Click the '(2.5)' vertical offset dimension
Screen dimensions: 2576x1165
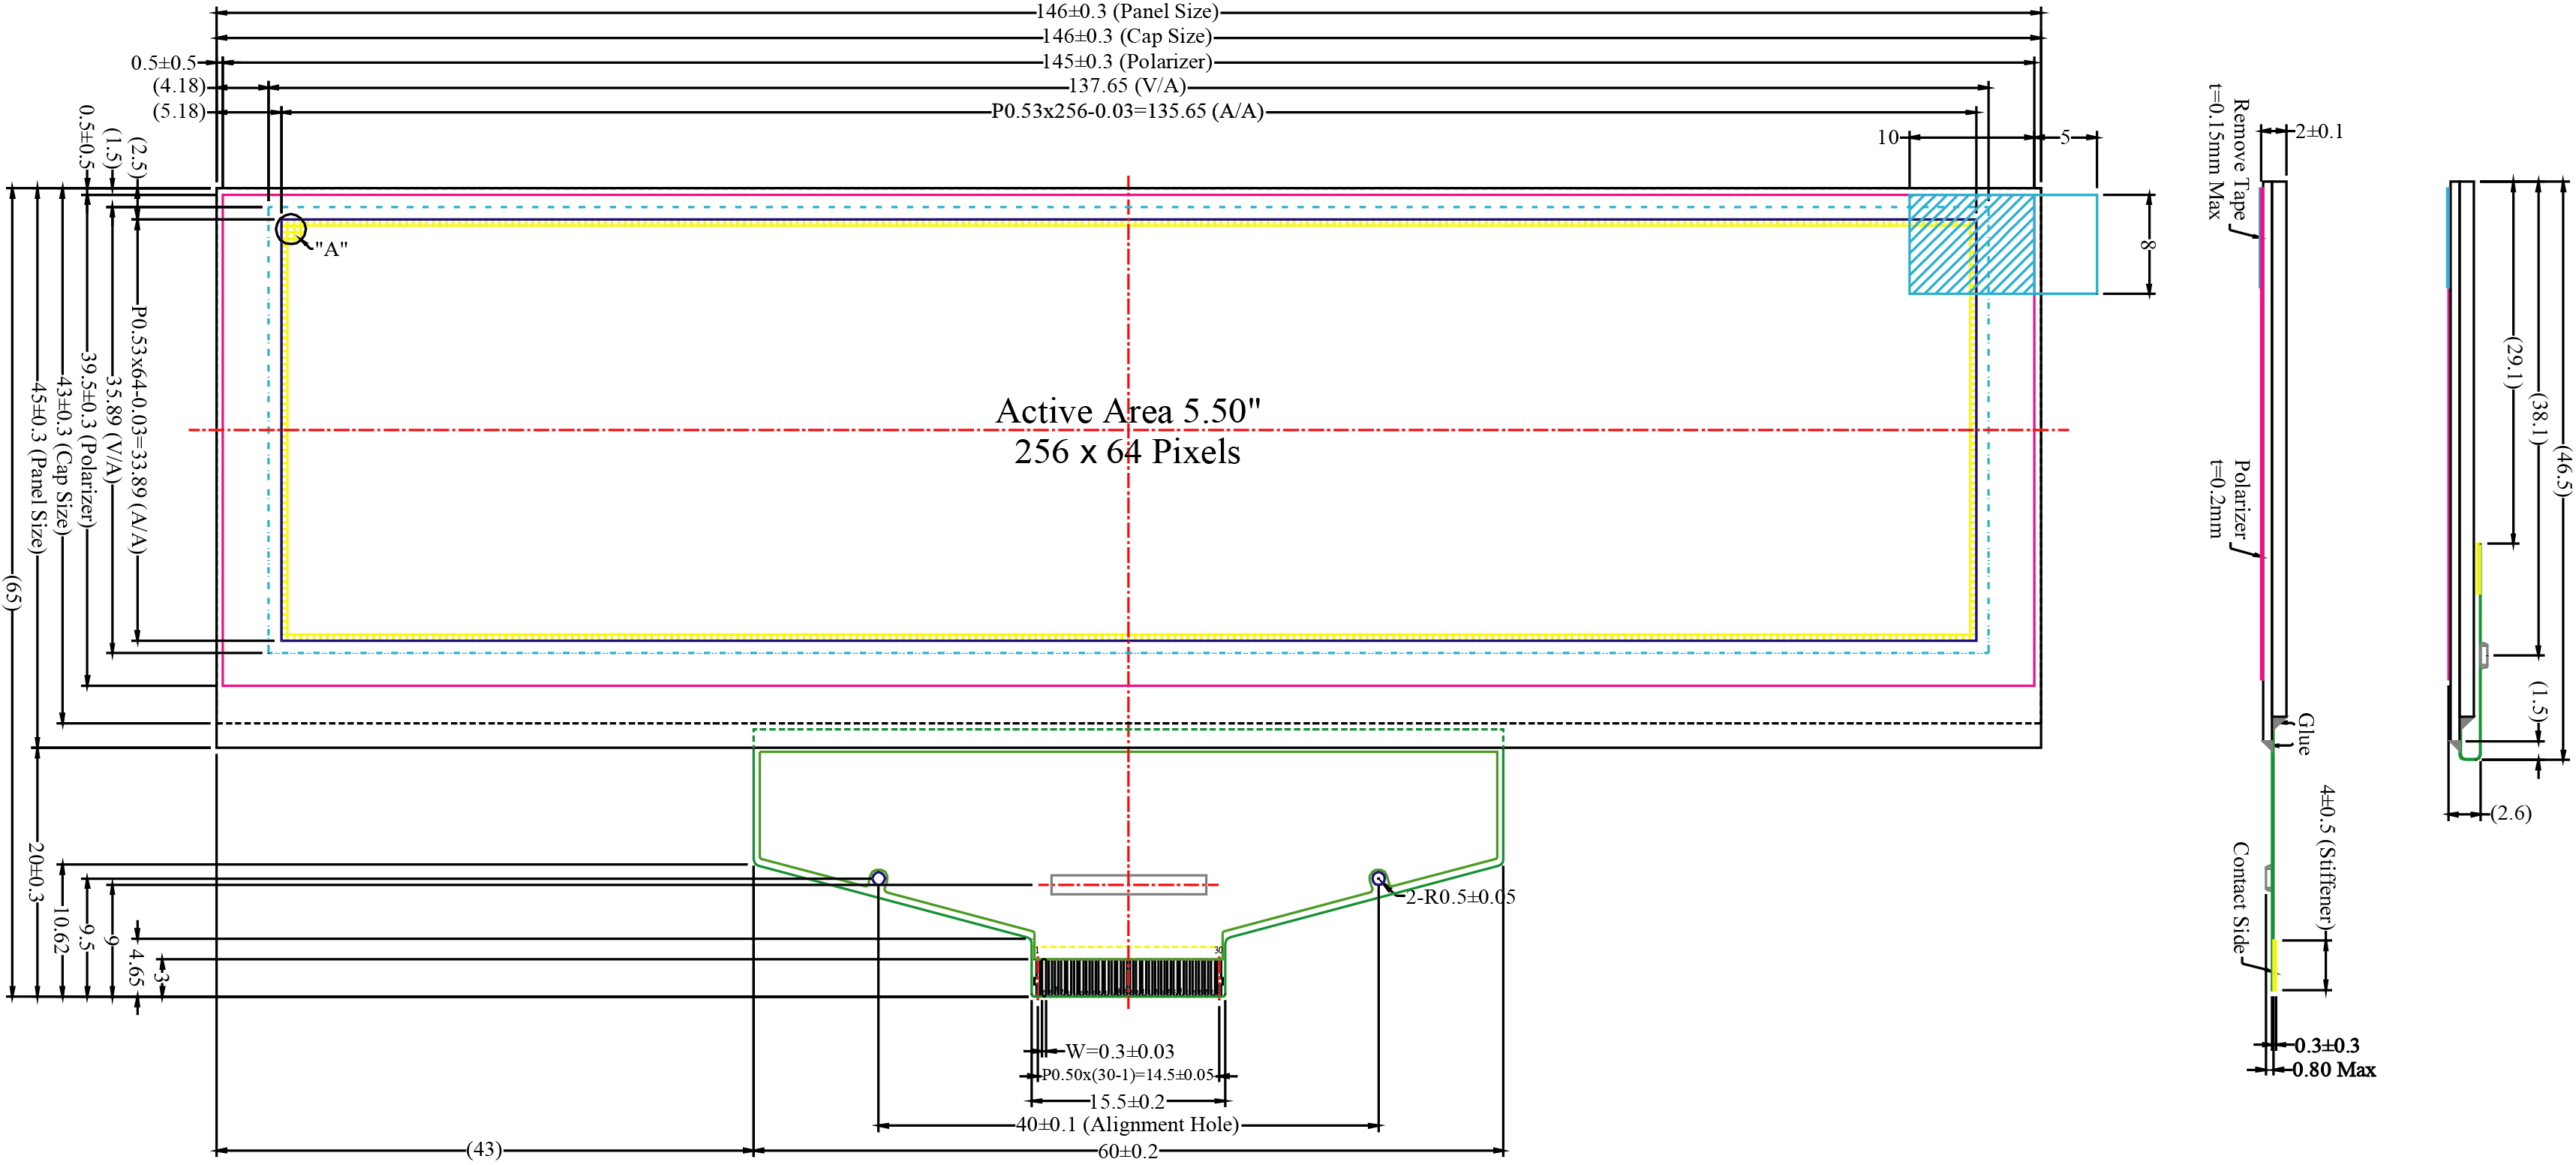(x=138, y=158)
